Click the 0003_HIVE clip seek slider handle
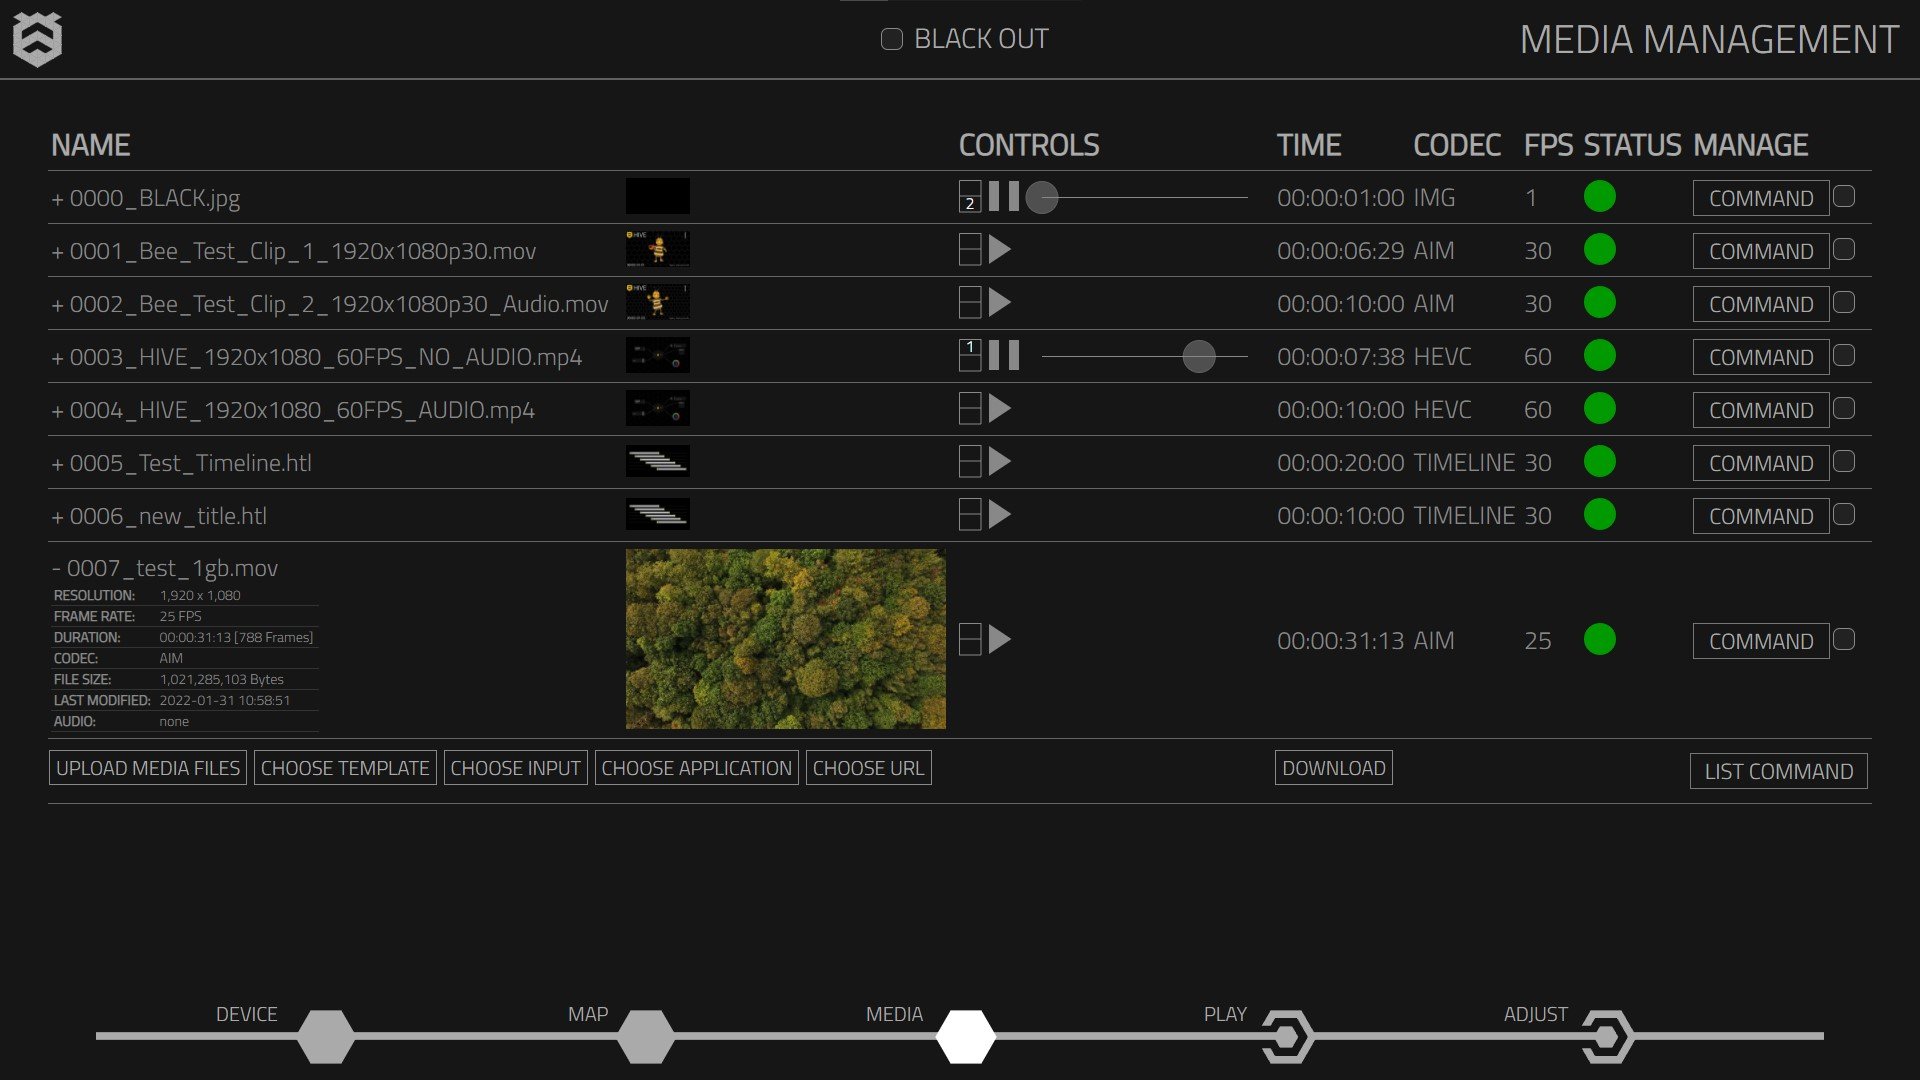1920x1080 pixels. click(1198, 356)
